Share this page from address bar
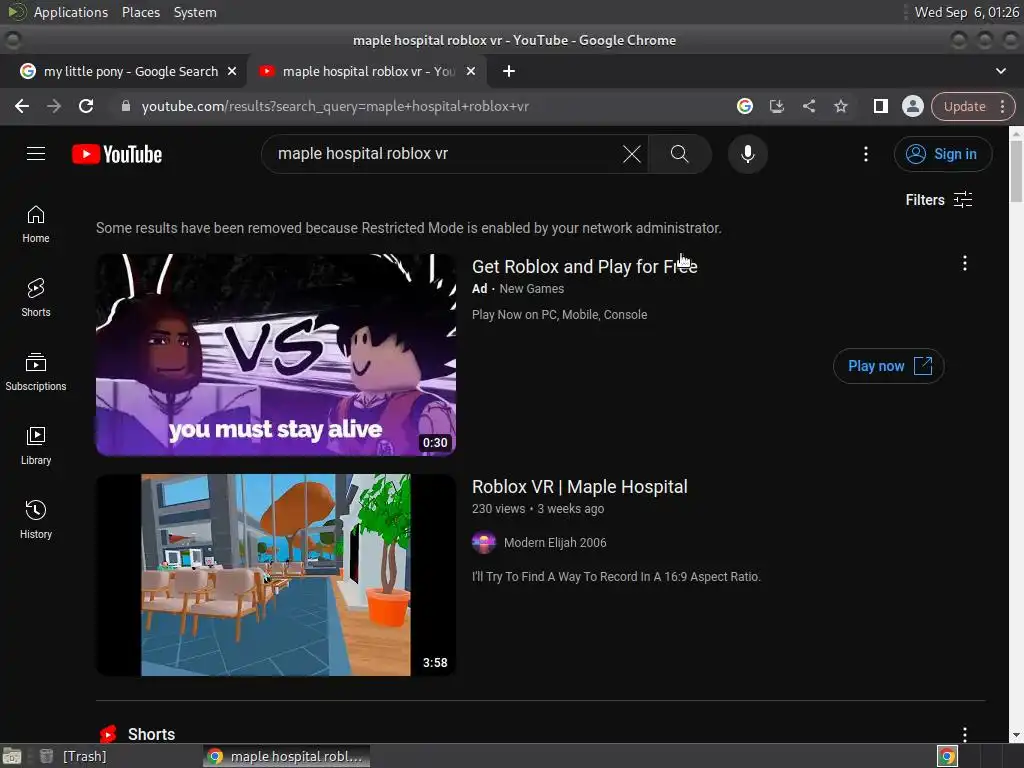 click(808, 106)
